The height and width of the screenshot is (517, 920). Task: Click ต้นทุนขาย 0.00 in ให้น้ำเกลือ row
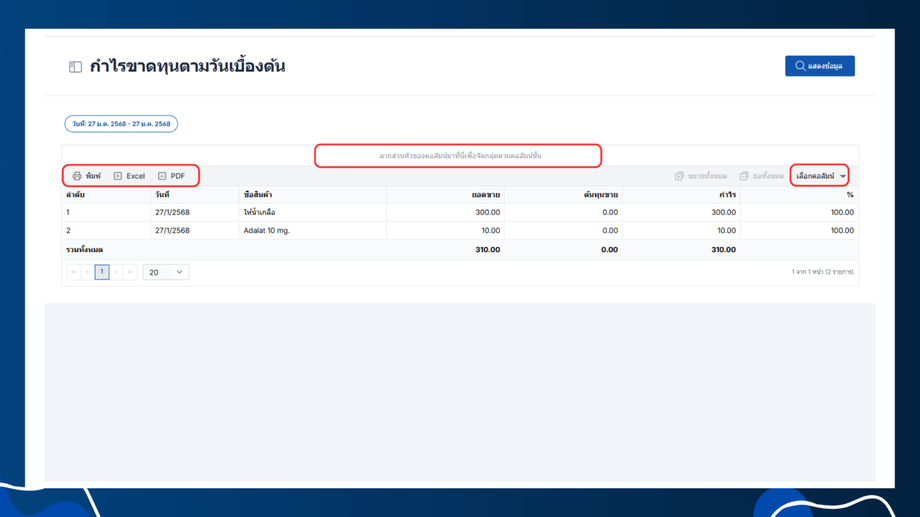563,212
